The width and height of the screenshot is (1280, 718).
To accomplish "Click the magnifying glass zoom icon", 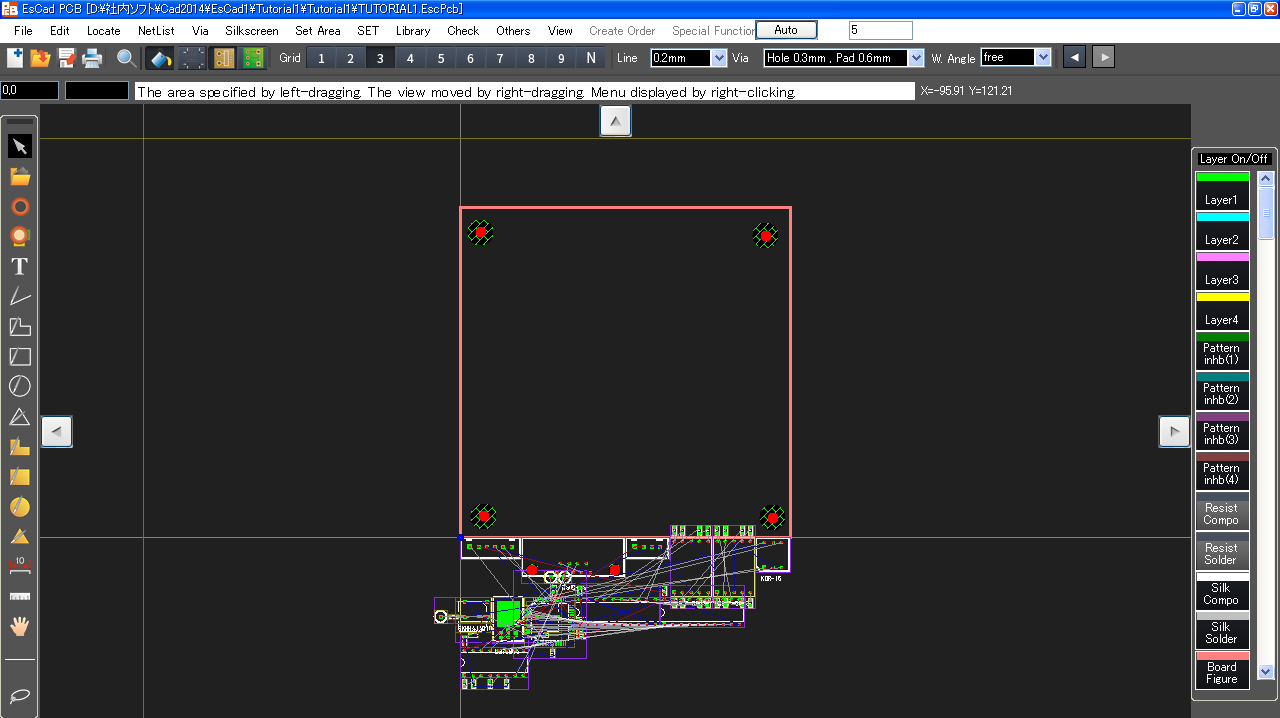I will coord(127,58).
